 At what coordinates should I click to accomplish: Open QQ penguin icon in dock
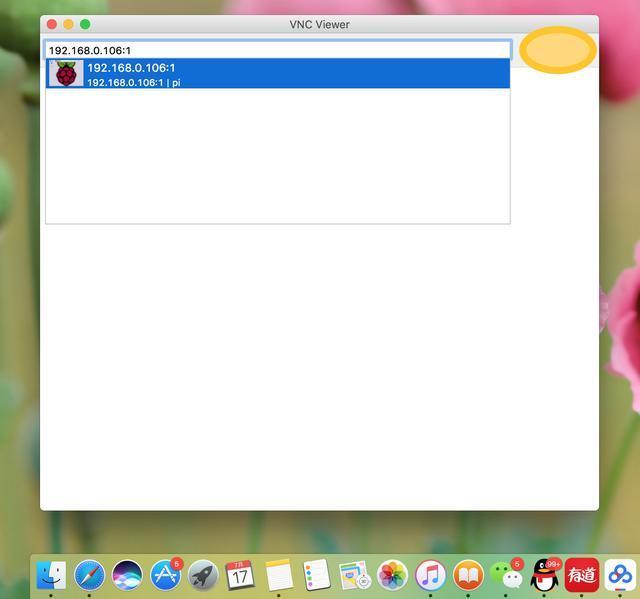point(544,575)
